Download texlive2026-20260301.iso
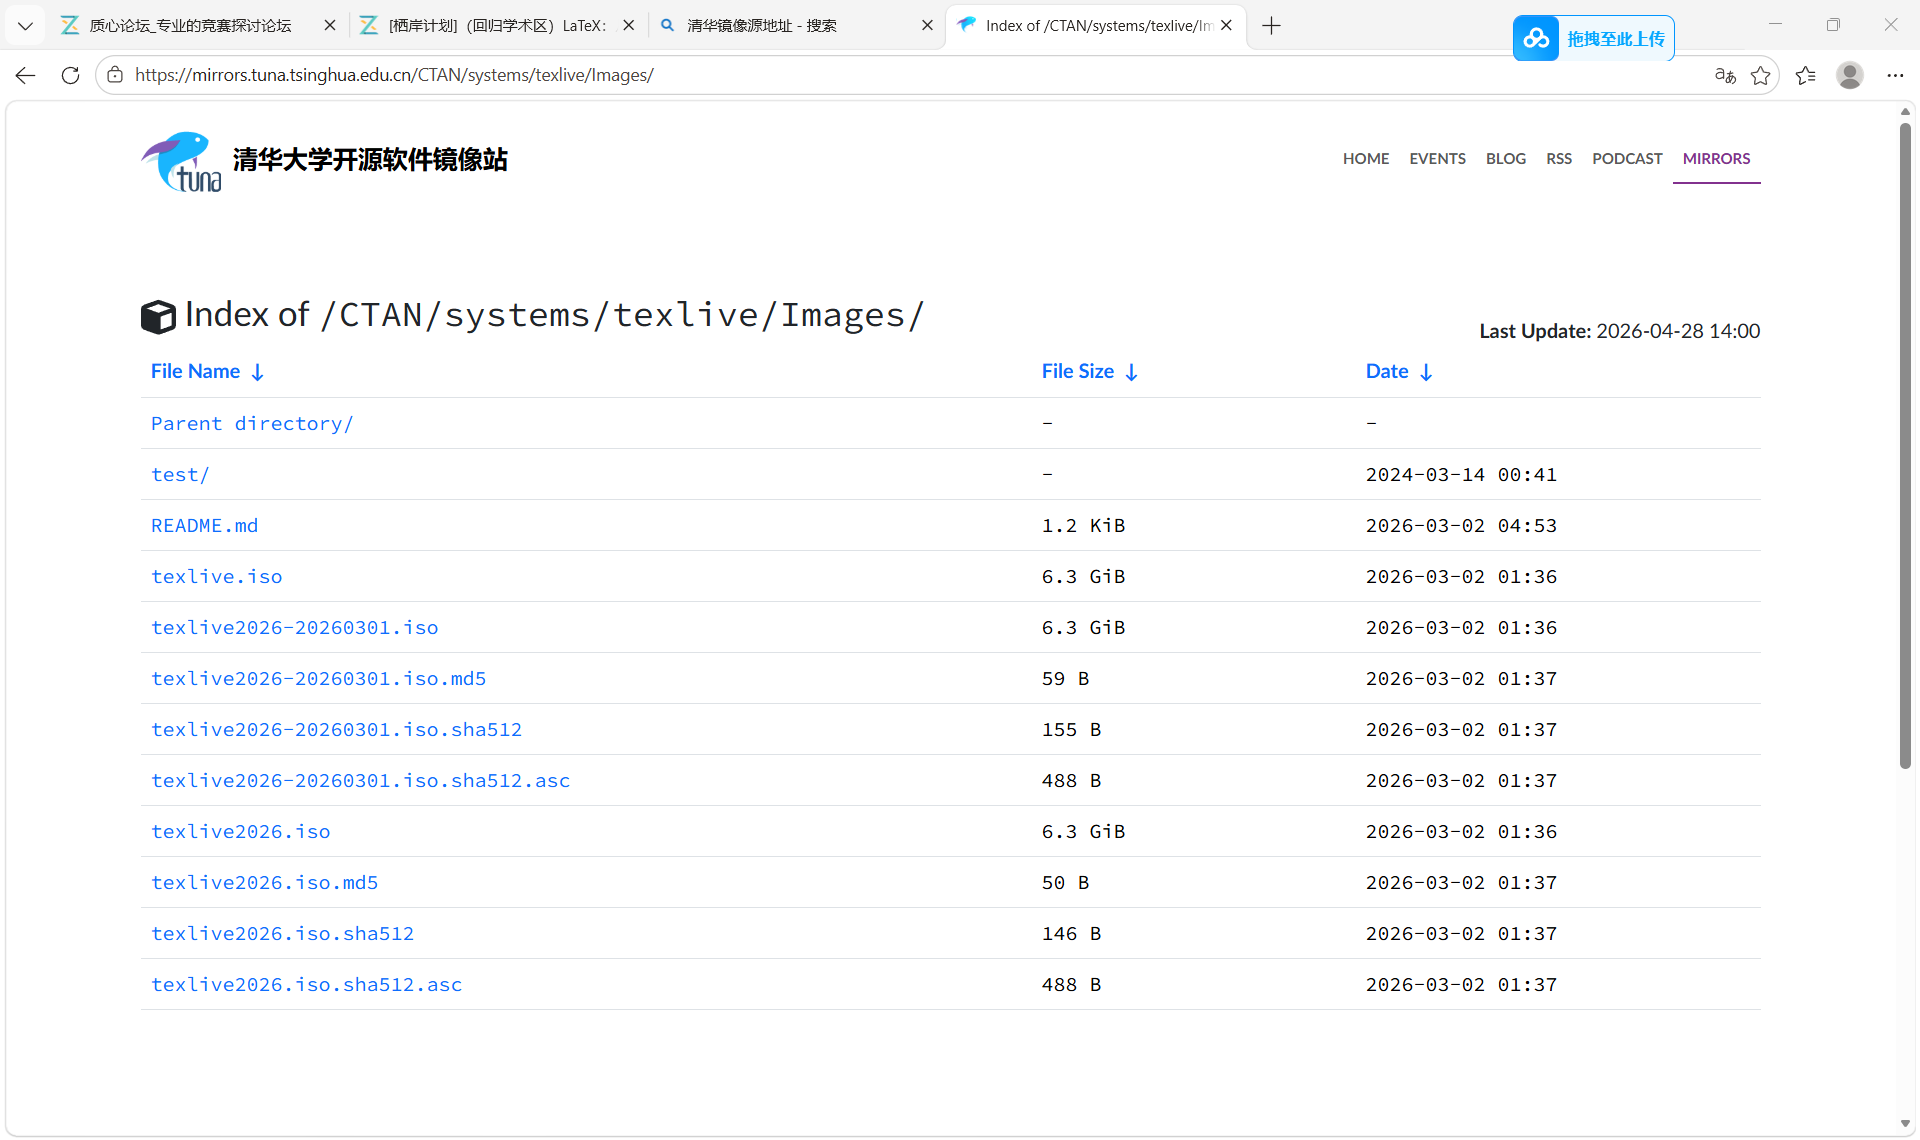This screenshot has height=1140, width=1920. tap(294, 628)
